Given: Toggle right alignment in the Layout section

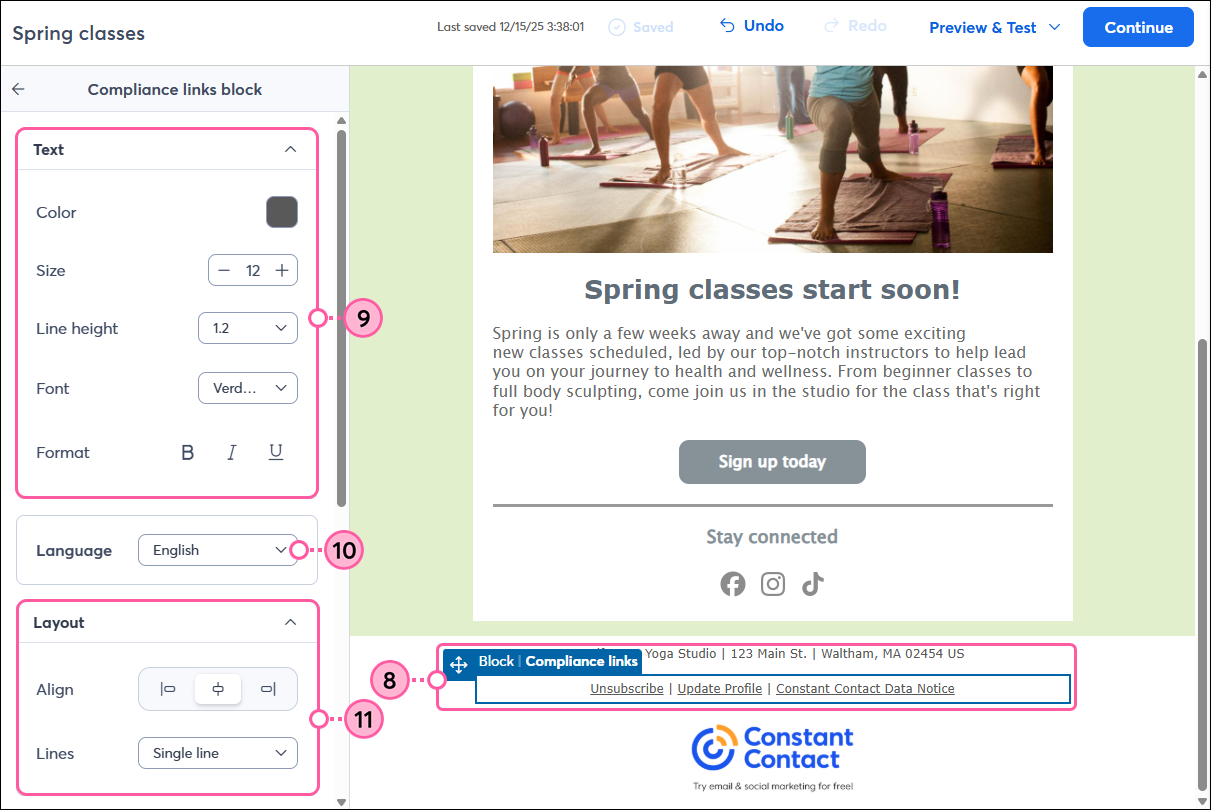Looking at the screenshot, I should [x=268, y=689].
